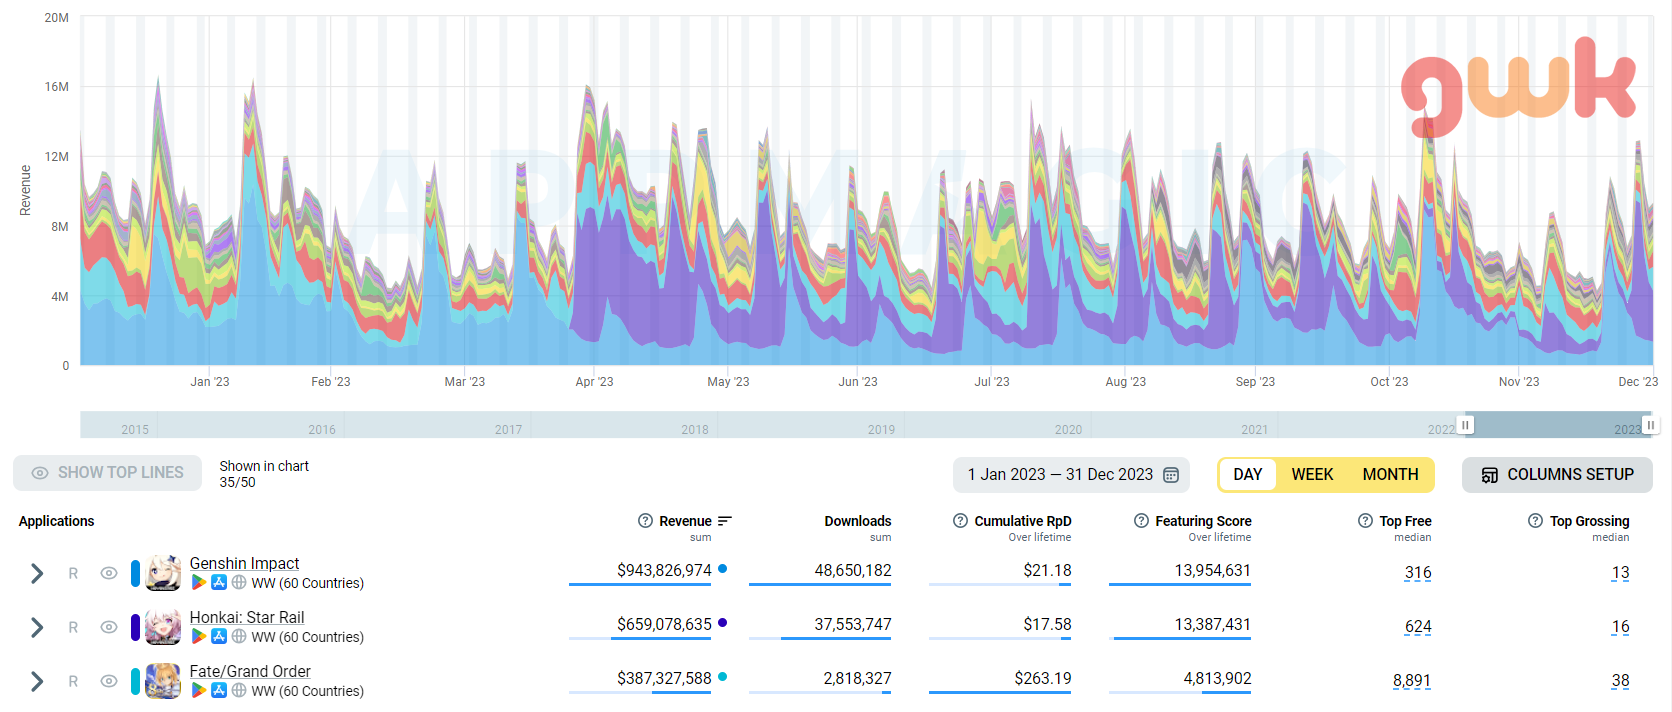
Task: Click the Downloads column header
Action: point(858,521)
